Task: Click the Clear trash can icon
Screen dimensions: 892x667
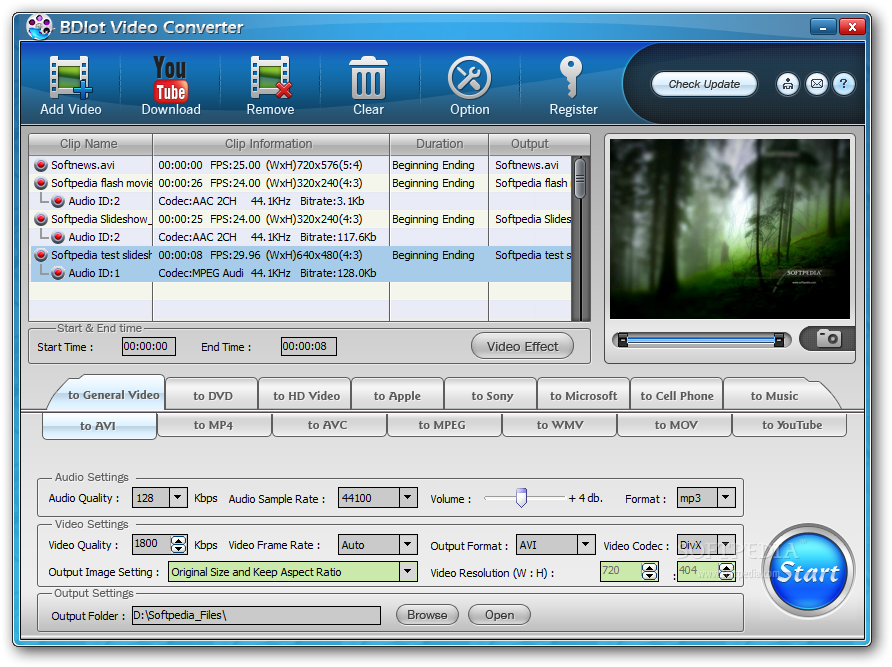Action: (368, 85)
